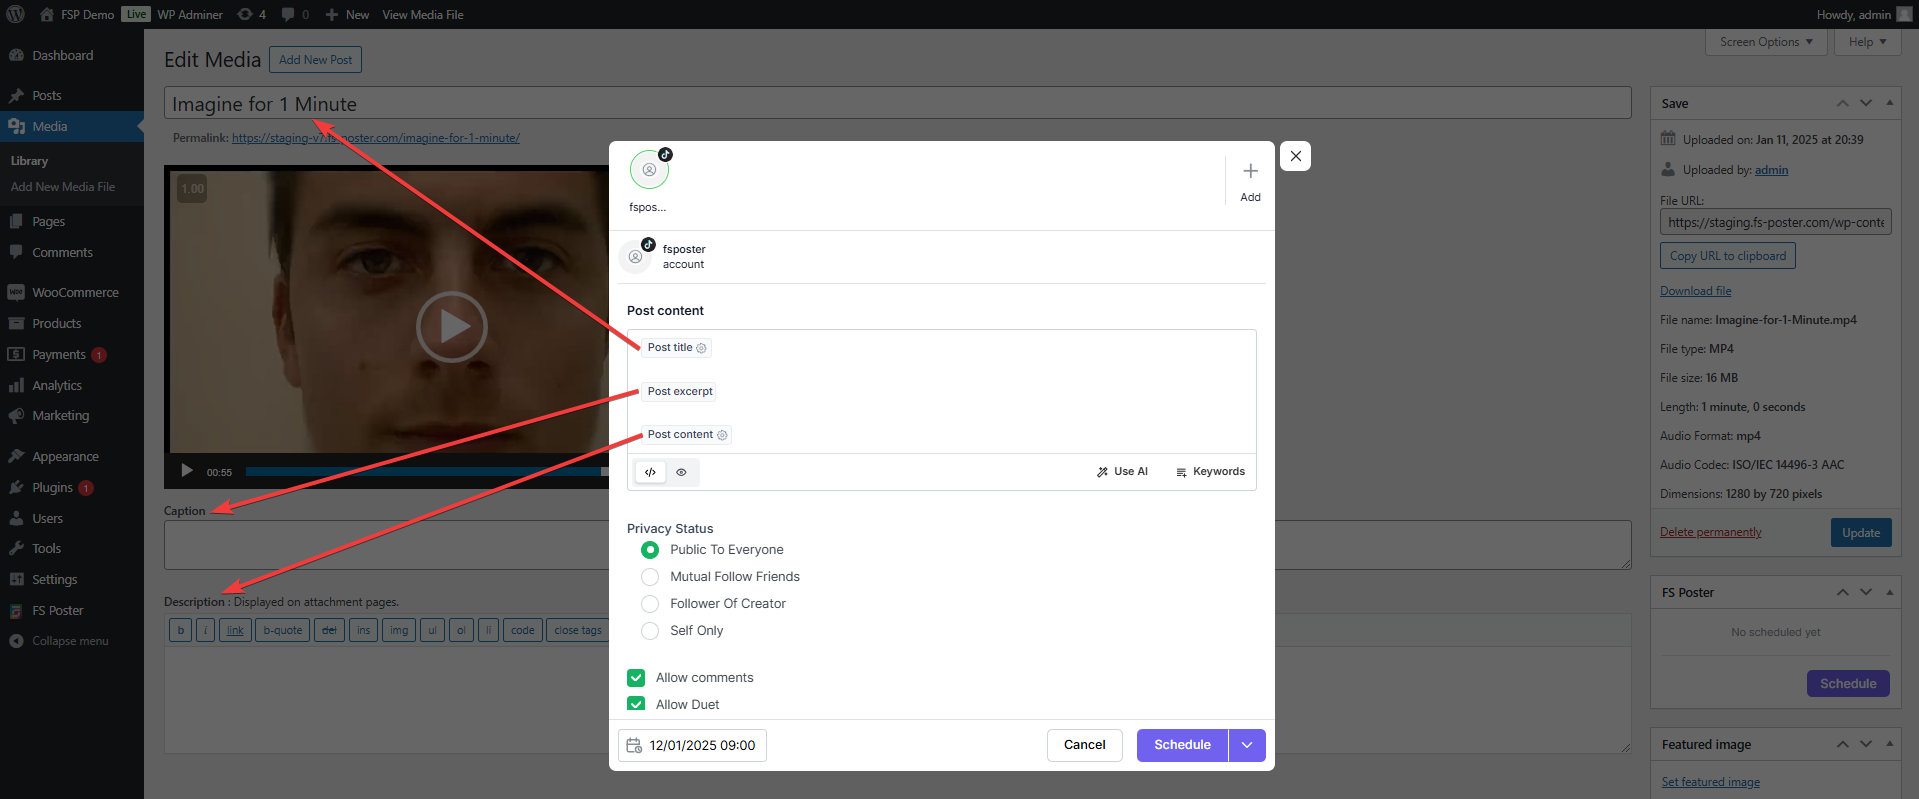Toggle the Save panel collapse arrow
The image size is (1919, 799).
pyautogui.click(x=1889, y=103)
